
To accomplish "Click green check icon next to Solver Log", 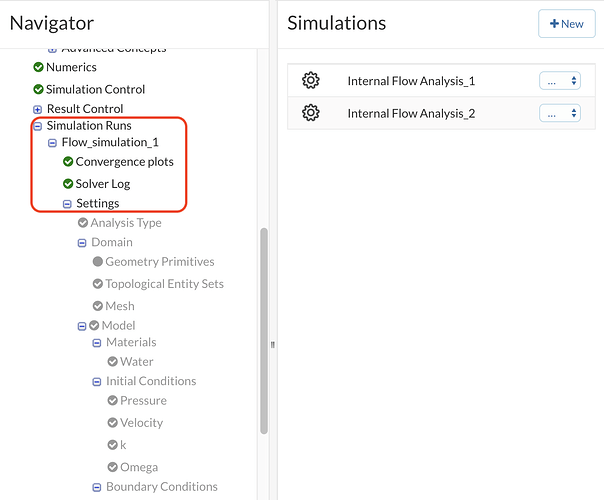I will coord(68,183).
